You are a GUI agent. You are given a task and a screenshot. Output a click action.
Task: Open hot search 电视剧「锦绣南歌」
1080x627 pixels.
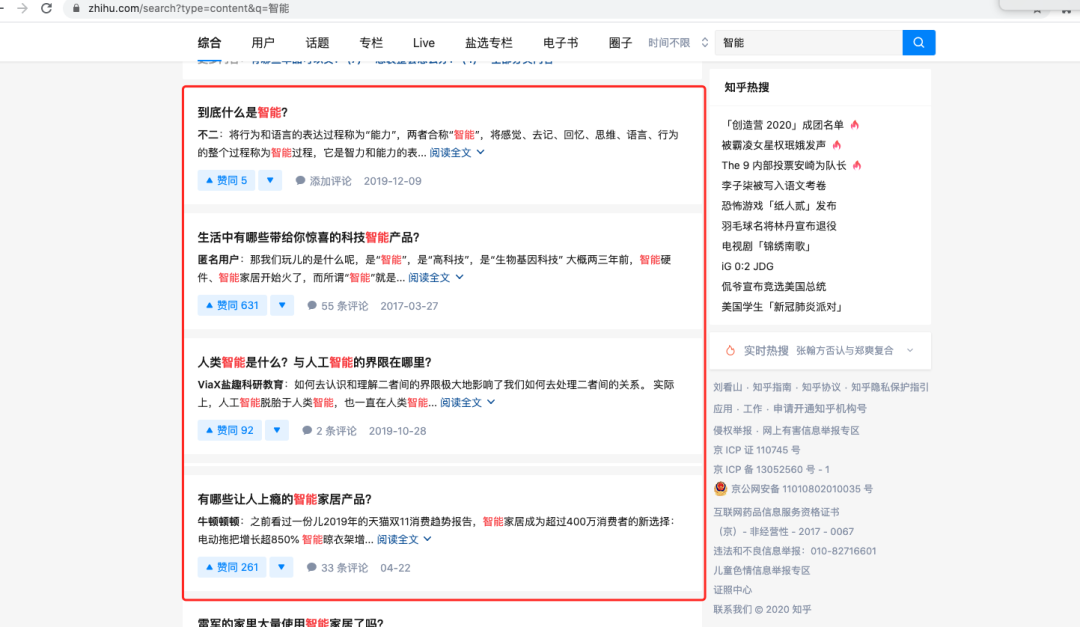coord(768,245)
